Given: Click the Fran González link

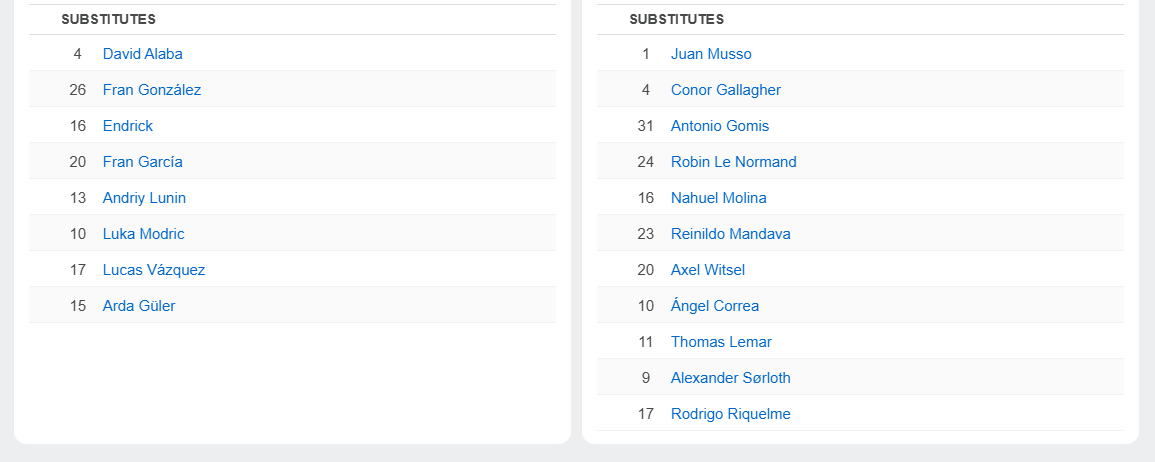Looking at the screenshot, I should [x=151, y=90].
